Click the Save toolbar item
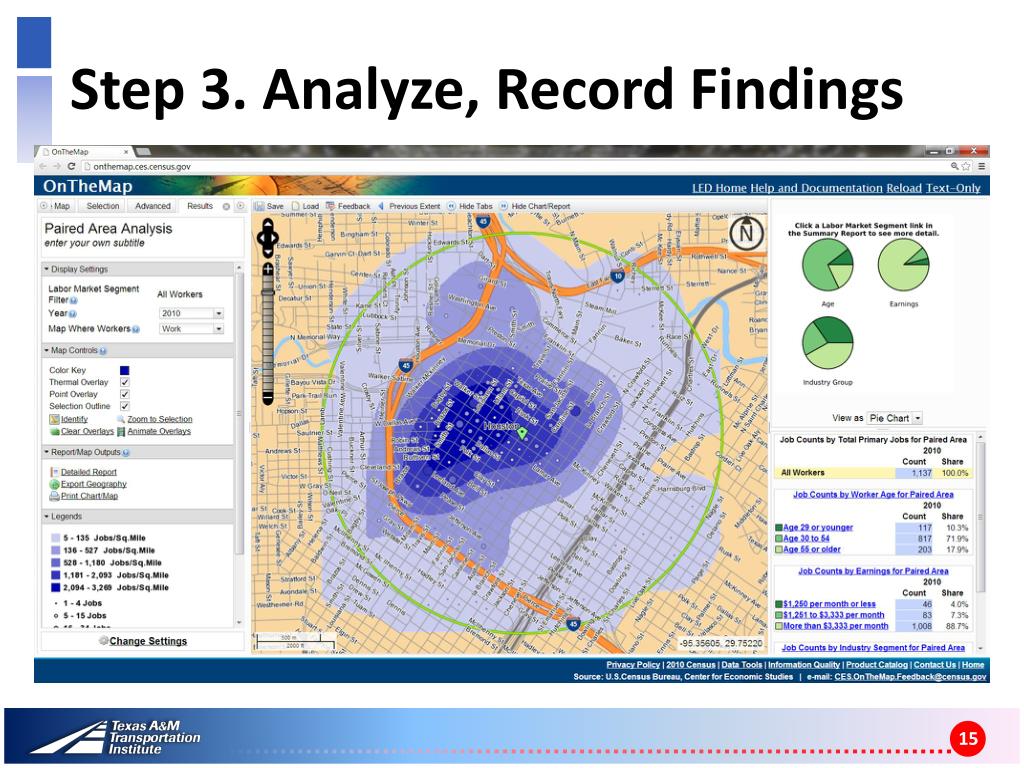Viewport: 1024px width, 768px height. click(269, 206)
